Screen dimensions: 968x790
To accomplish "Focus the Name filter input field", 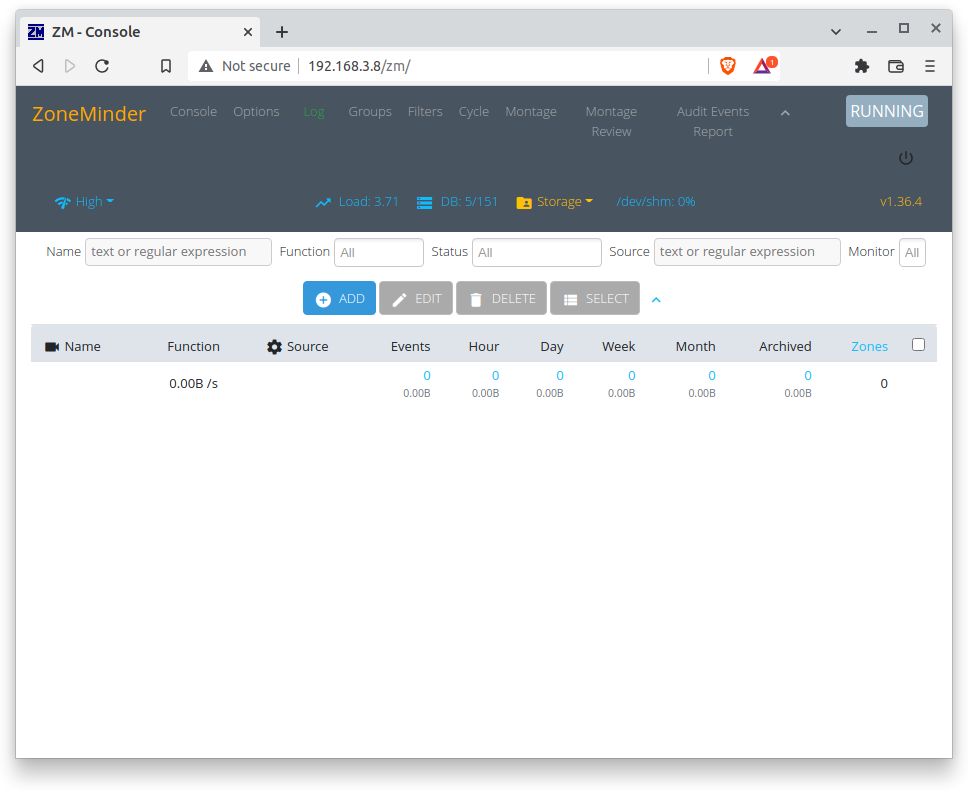I will point(178,252).
